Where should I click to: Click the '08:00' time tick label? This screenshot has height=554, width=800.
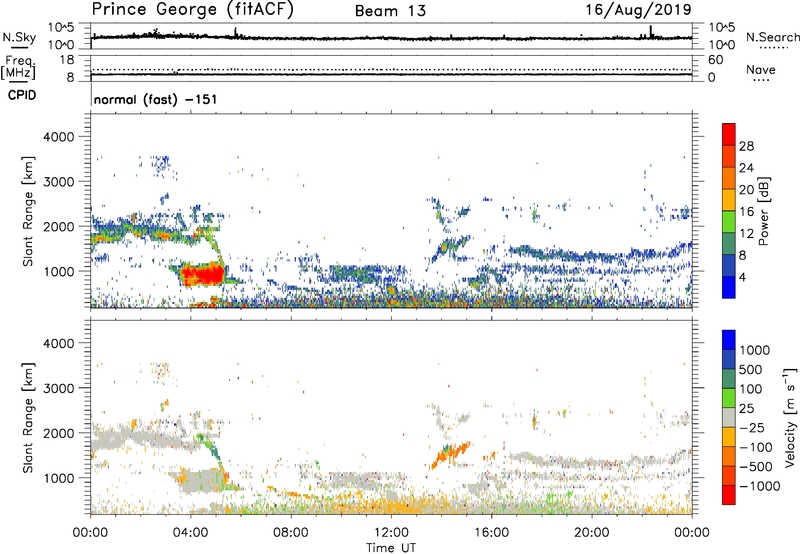[x=291, y=533]
